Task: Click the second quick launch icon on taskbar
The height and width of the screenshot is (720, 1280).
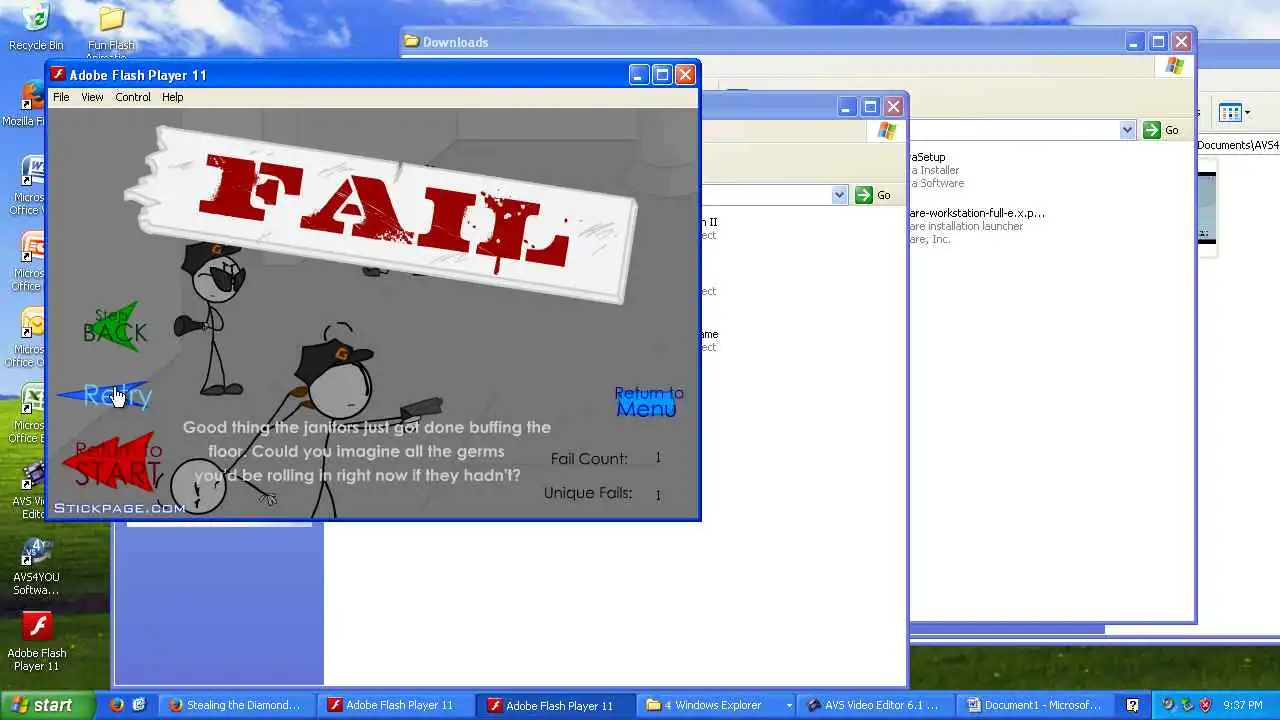Action: pyautogui.click(x=139, y=705)
